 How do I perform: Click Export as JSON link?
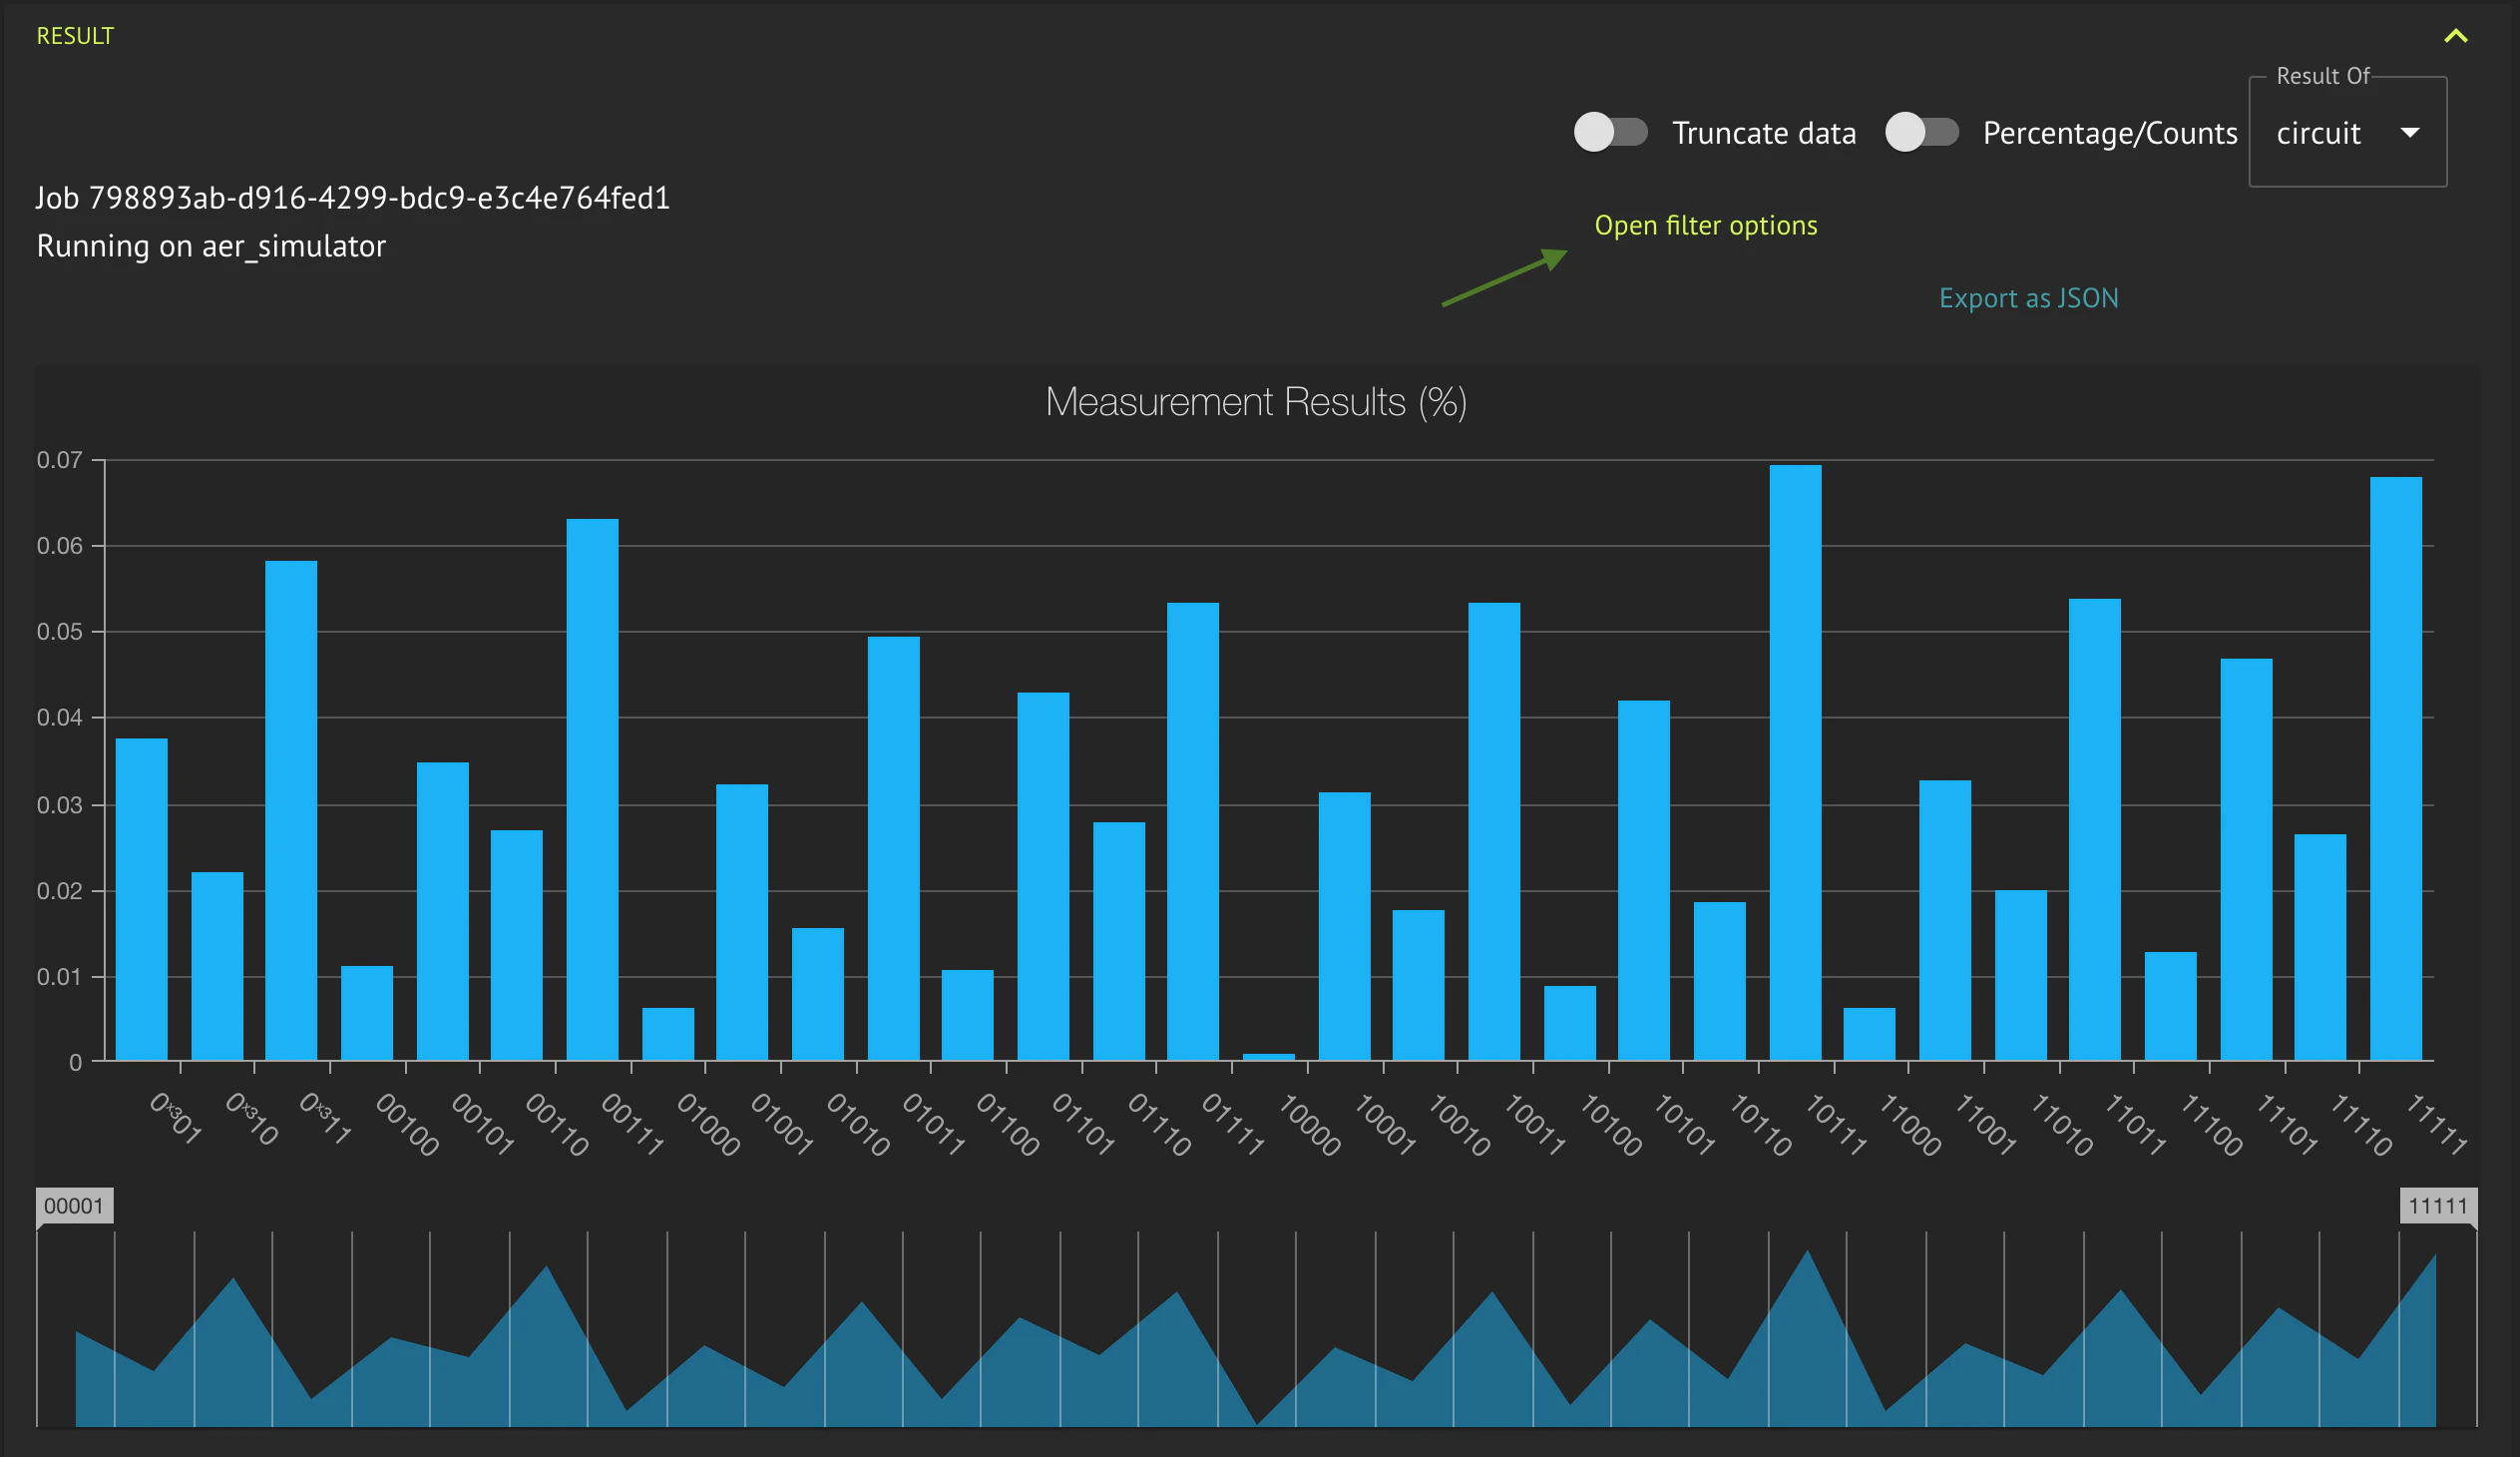point(2028,298)
